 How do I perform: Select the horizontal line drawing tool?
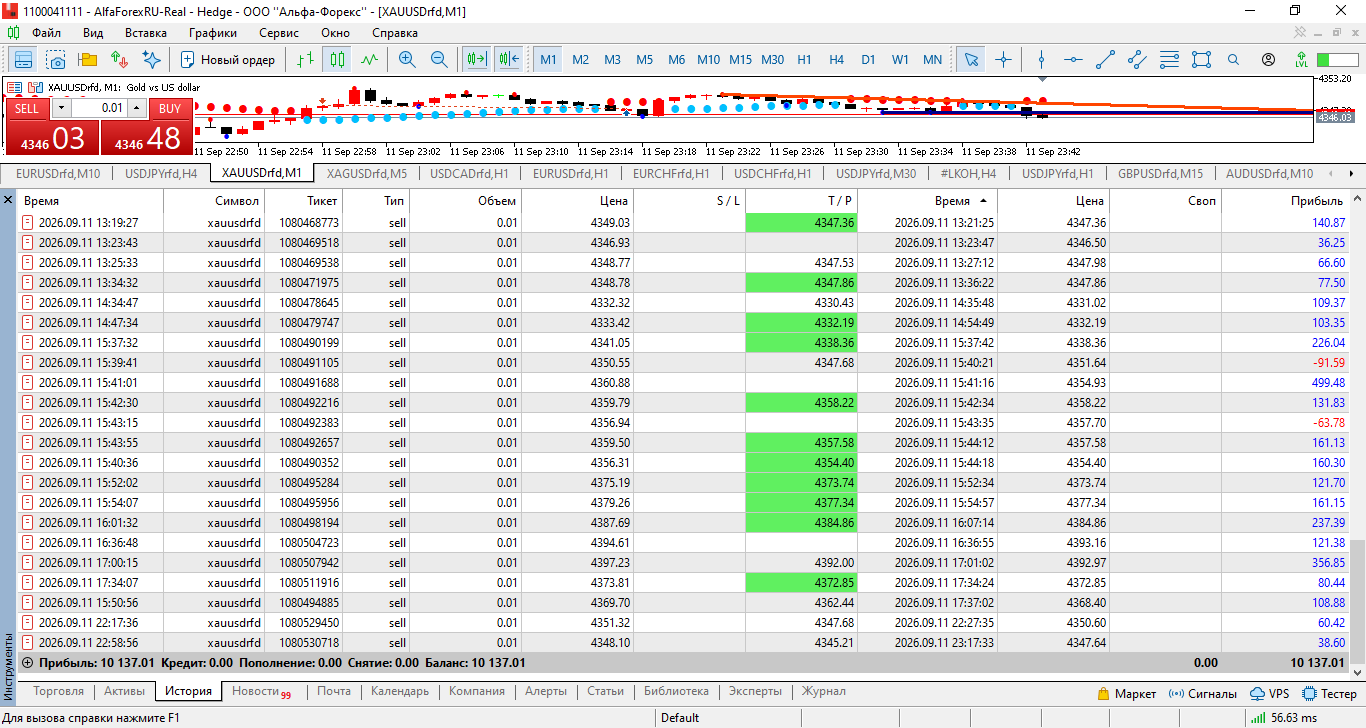coord(1073,59)
